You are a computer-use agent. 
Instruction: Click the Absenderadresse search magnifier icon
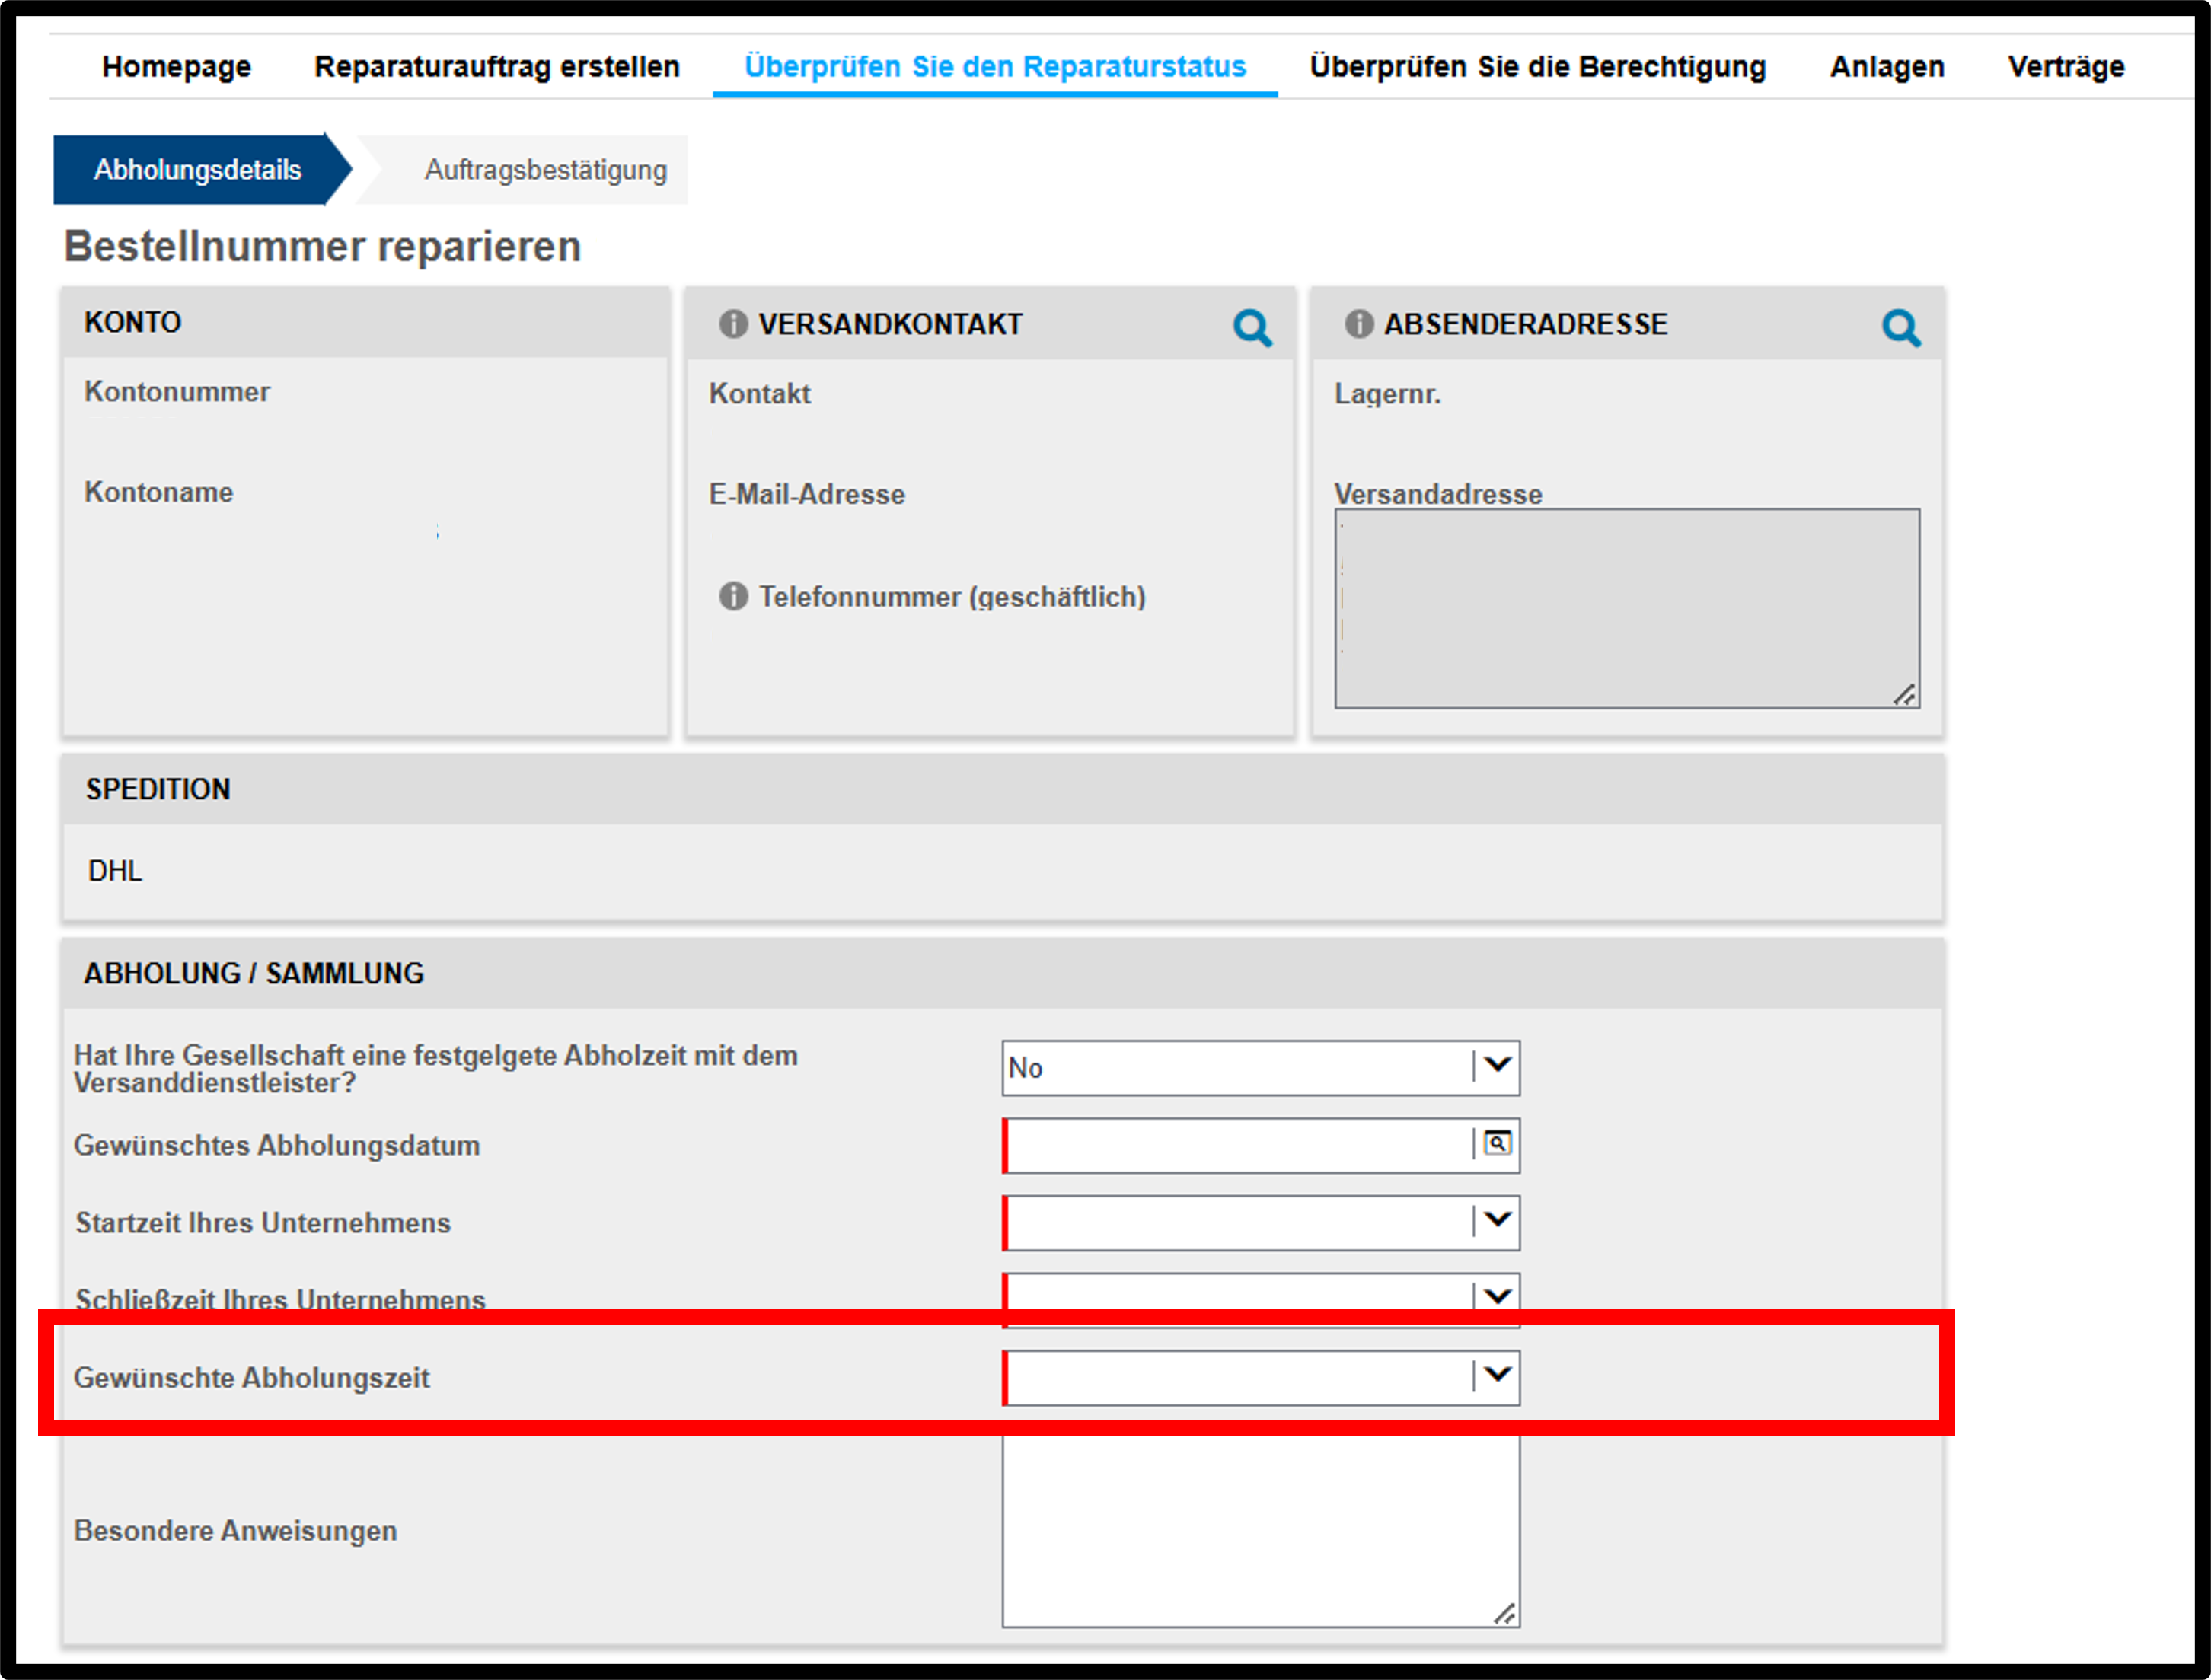[1901, 327]
